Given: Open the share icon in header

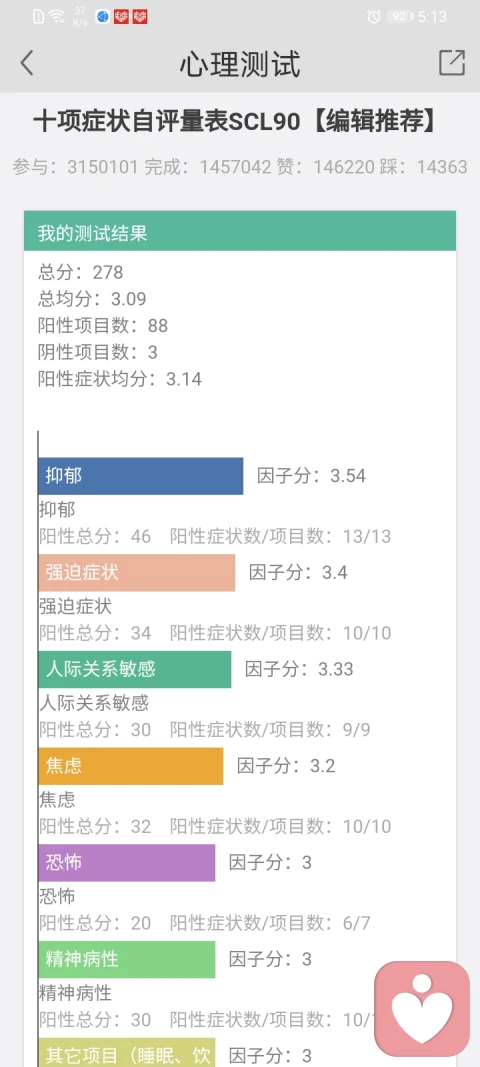Looking at the screenshot, I should (451, 63).
